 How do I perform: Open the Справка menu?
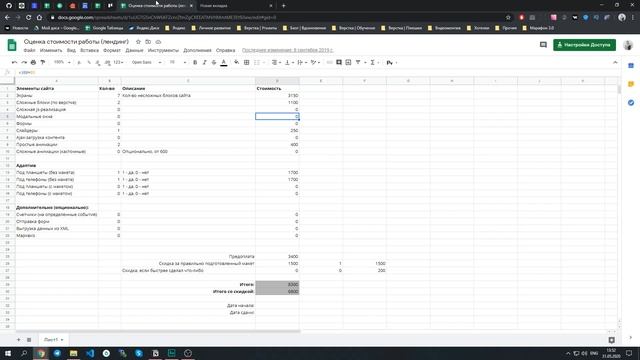225,50
